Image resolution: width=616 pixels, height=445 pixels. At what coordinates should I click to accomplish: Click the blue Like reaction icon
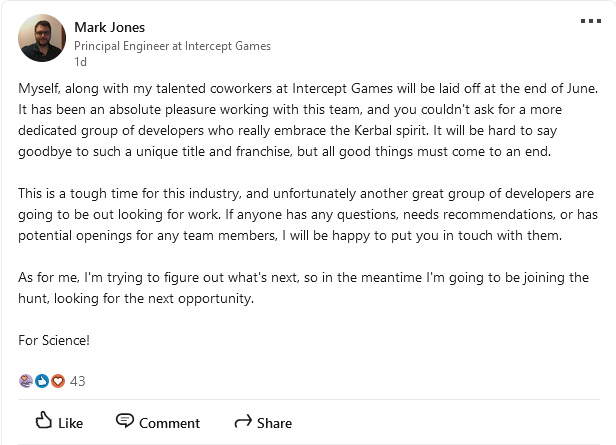[42, 381]
